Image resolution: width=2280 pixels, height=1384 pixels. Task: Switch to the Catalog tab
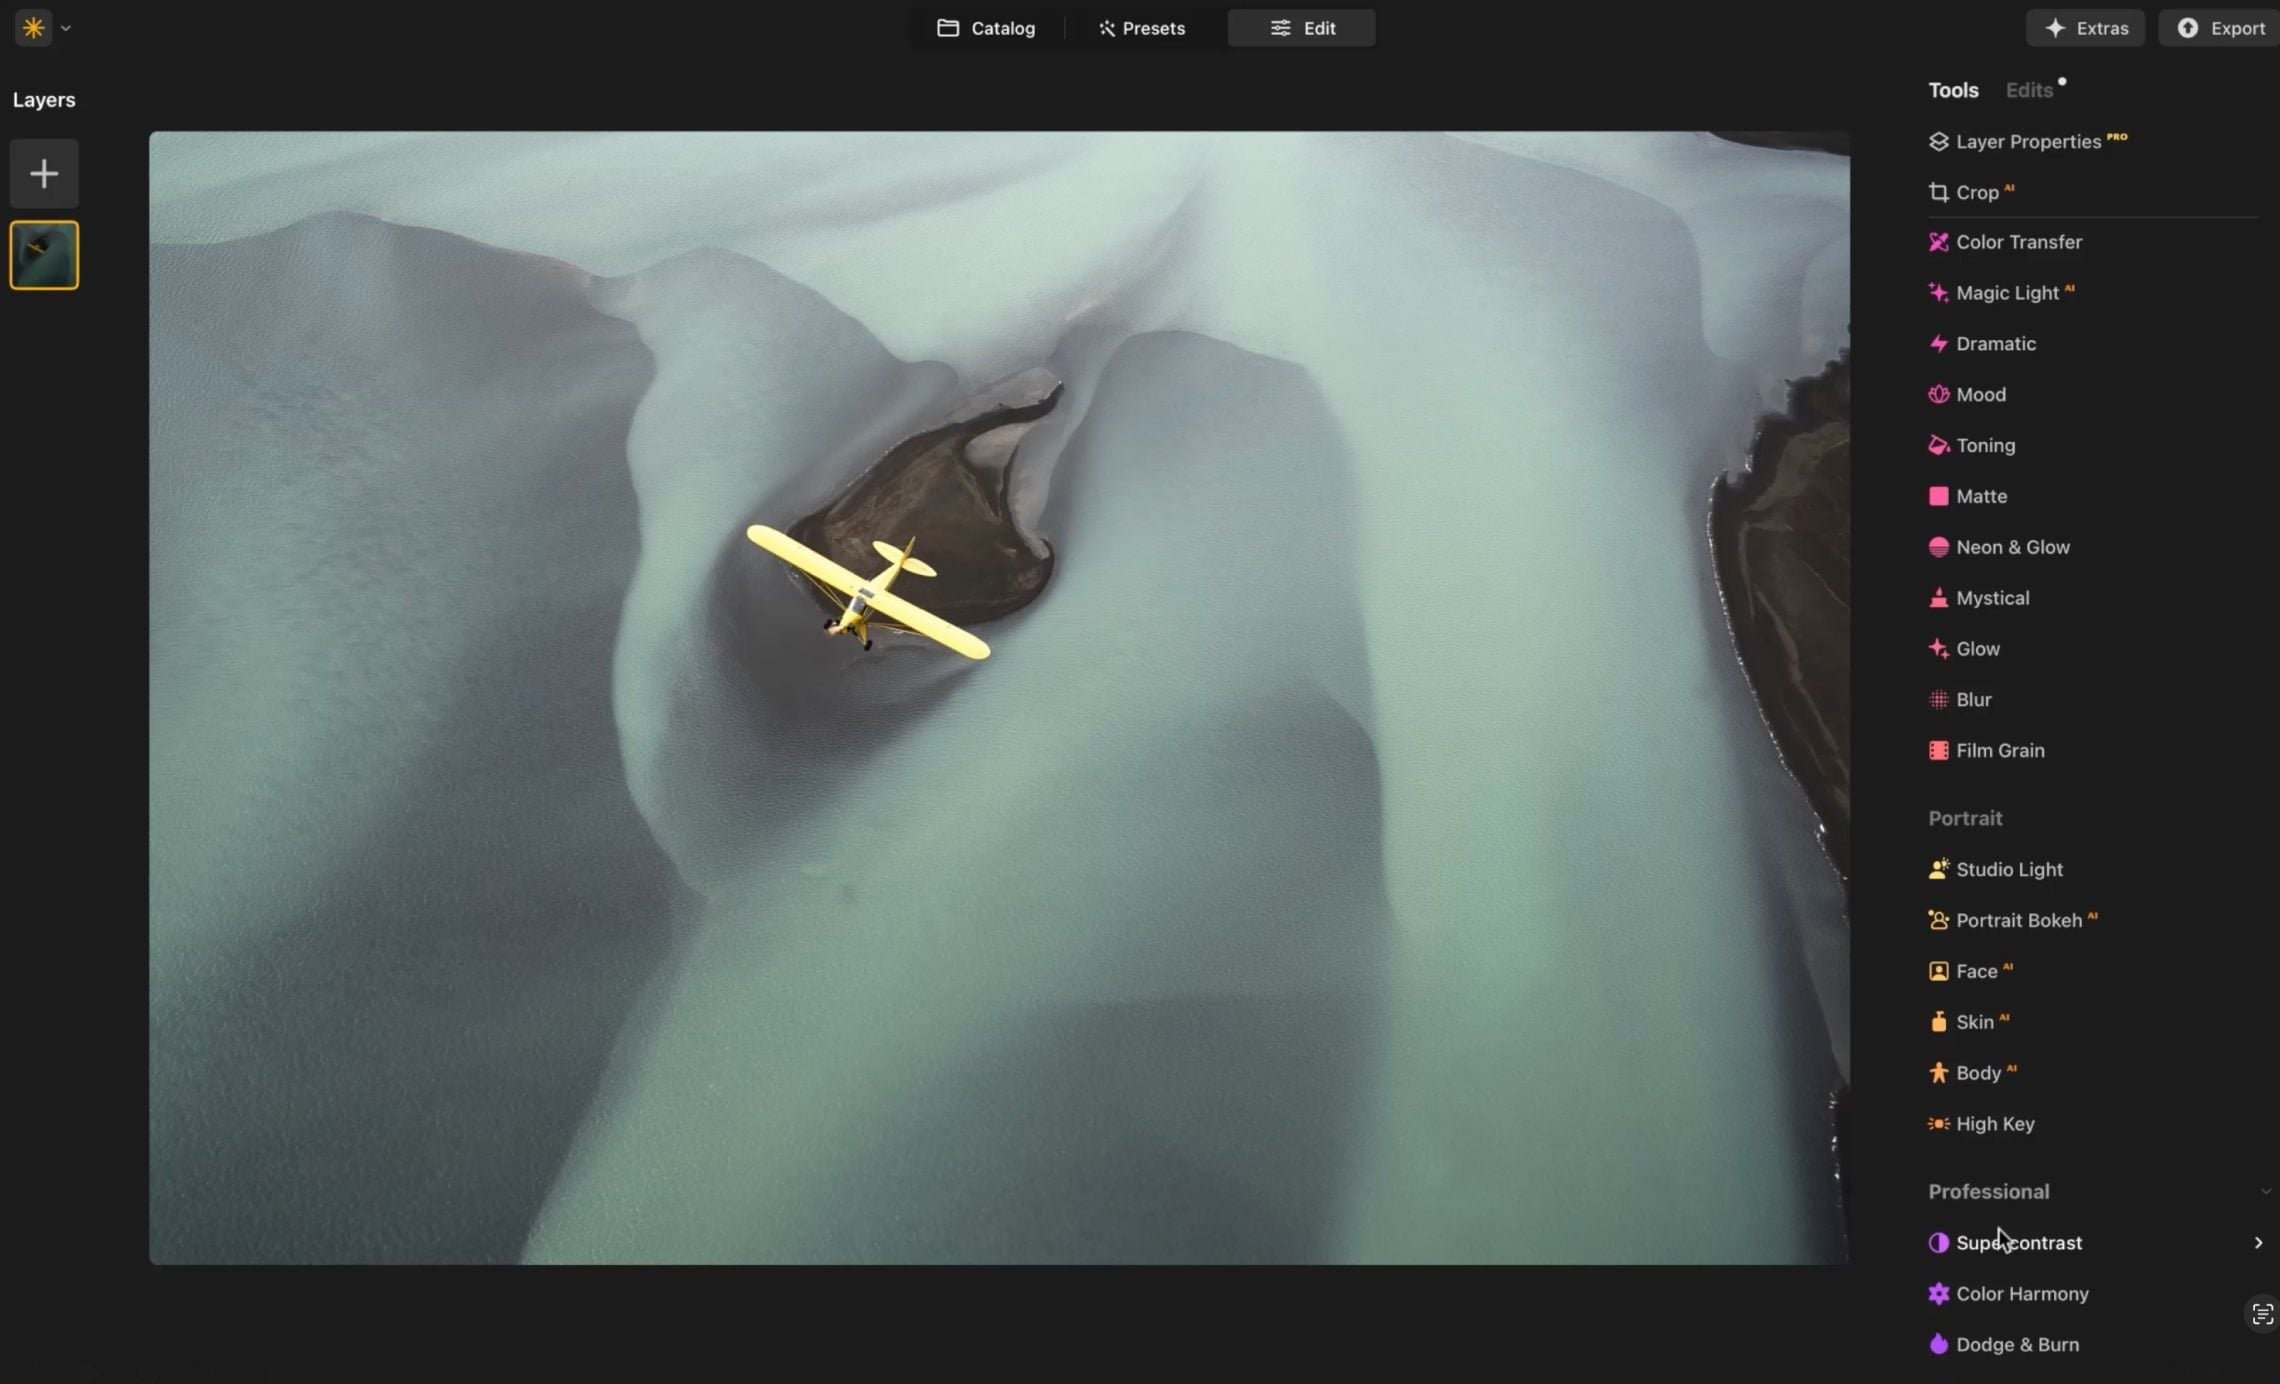point(986,28)
